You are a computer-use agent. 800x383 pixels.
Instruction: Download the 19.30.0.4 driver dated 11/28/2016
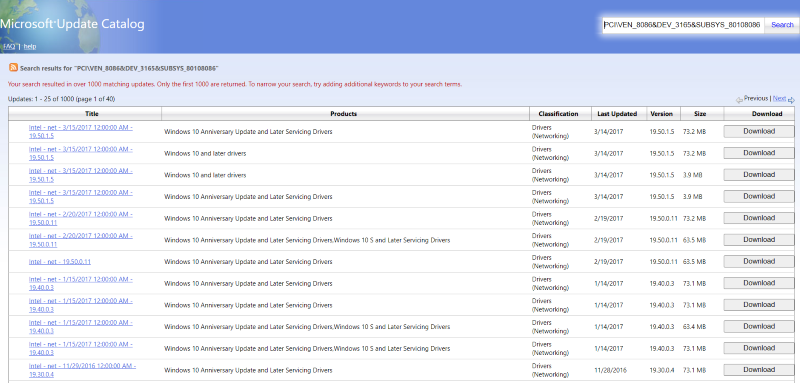point(759,370)
